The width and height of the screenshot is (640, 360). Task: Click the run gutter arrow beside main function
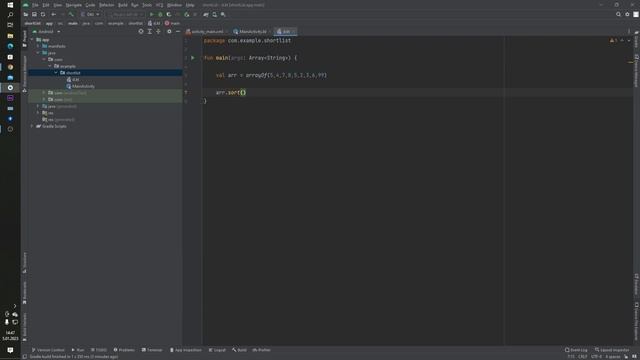pos(193,58)
